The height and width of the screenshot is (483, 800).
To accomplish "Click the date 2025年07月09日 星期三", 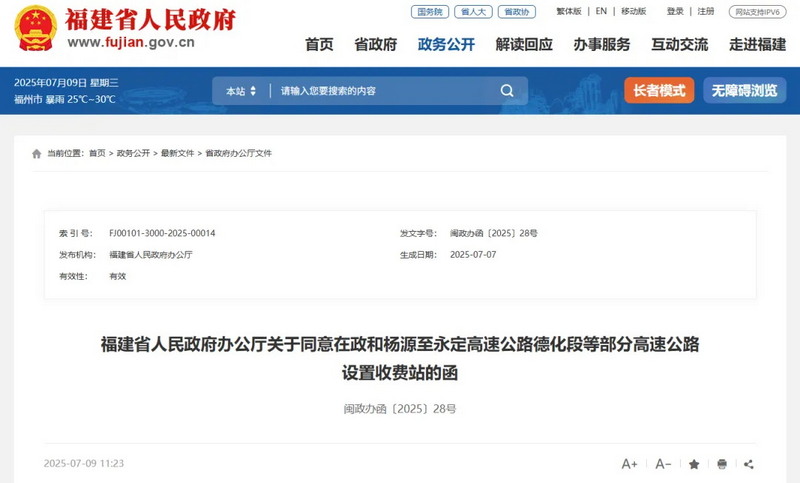I will [66, 83].
